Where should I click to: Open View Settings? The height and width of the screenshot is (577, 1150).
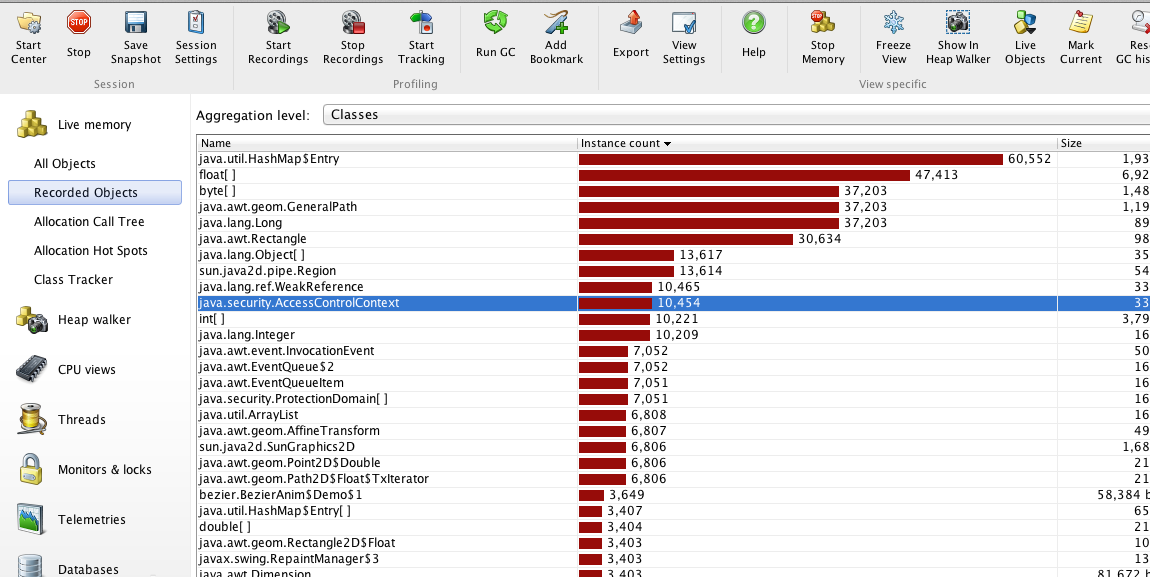tap(684, 37)
